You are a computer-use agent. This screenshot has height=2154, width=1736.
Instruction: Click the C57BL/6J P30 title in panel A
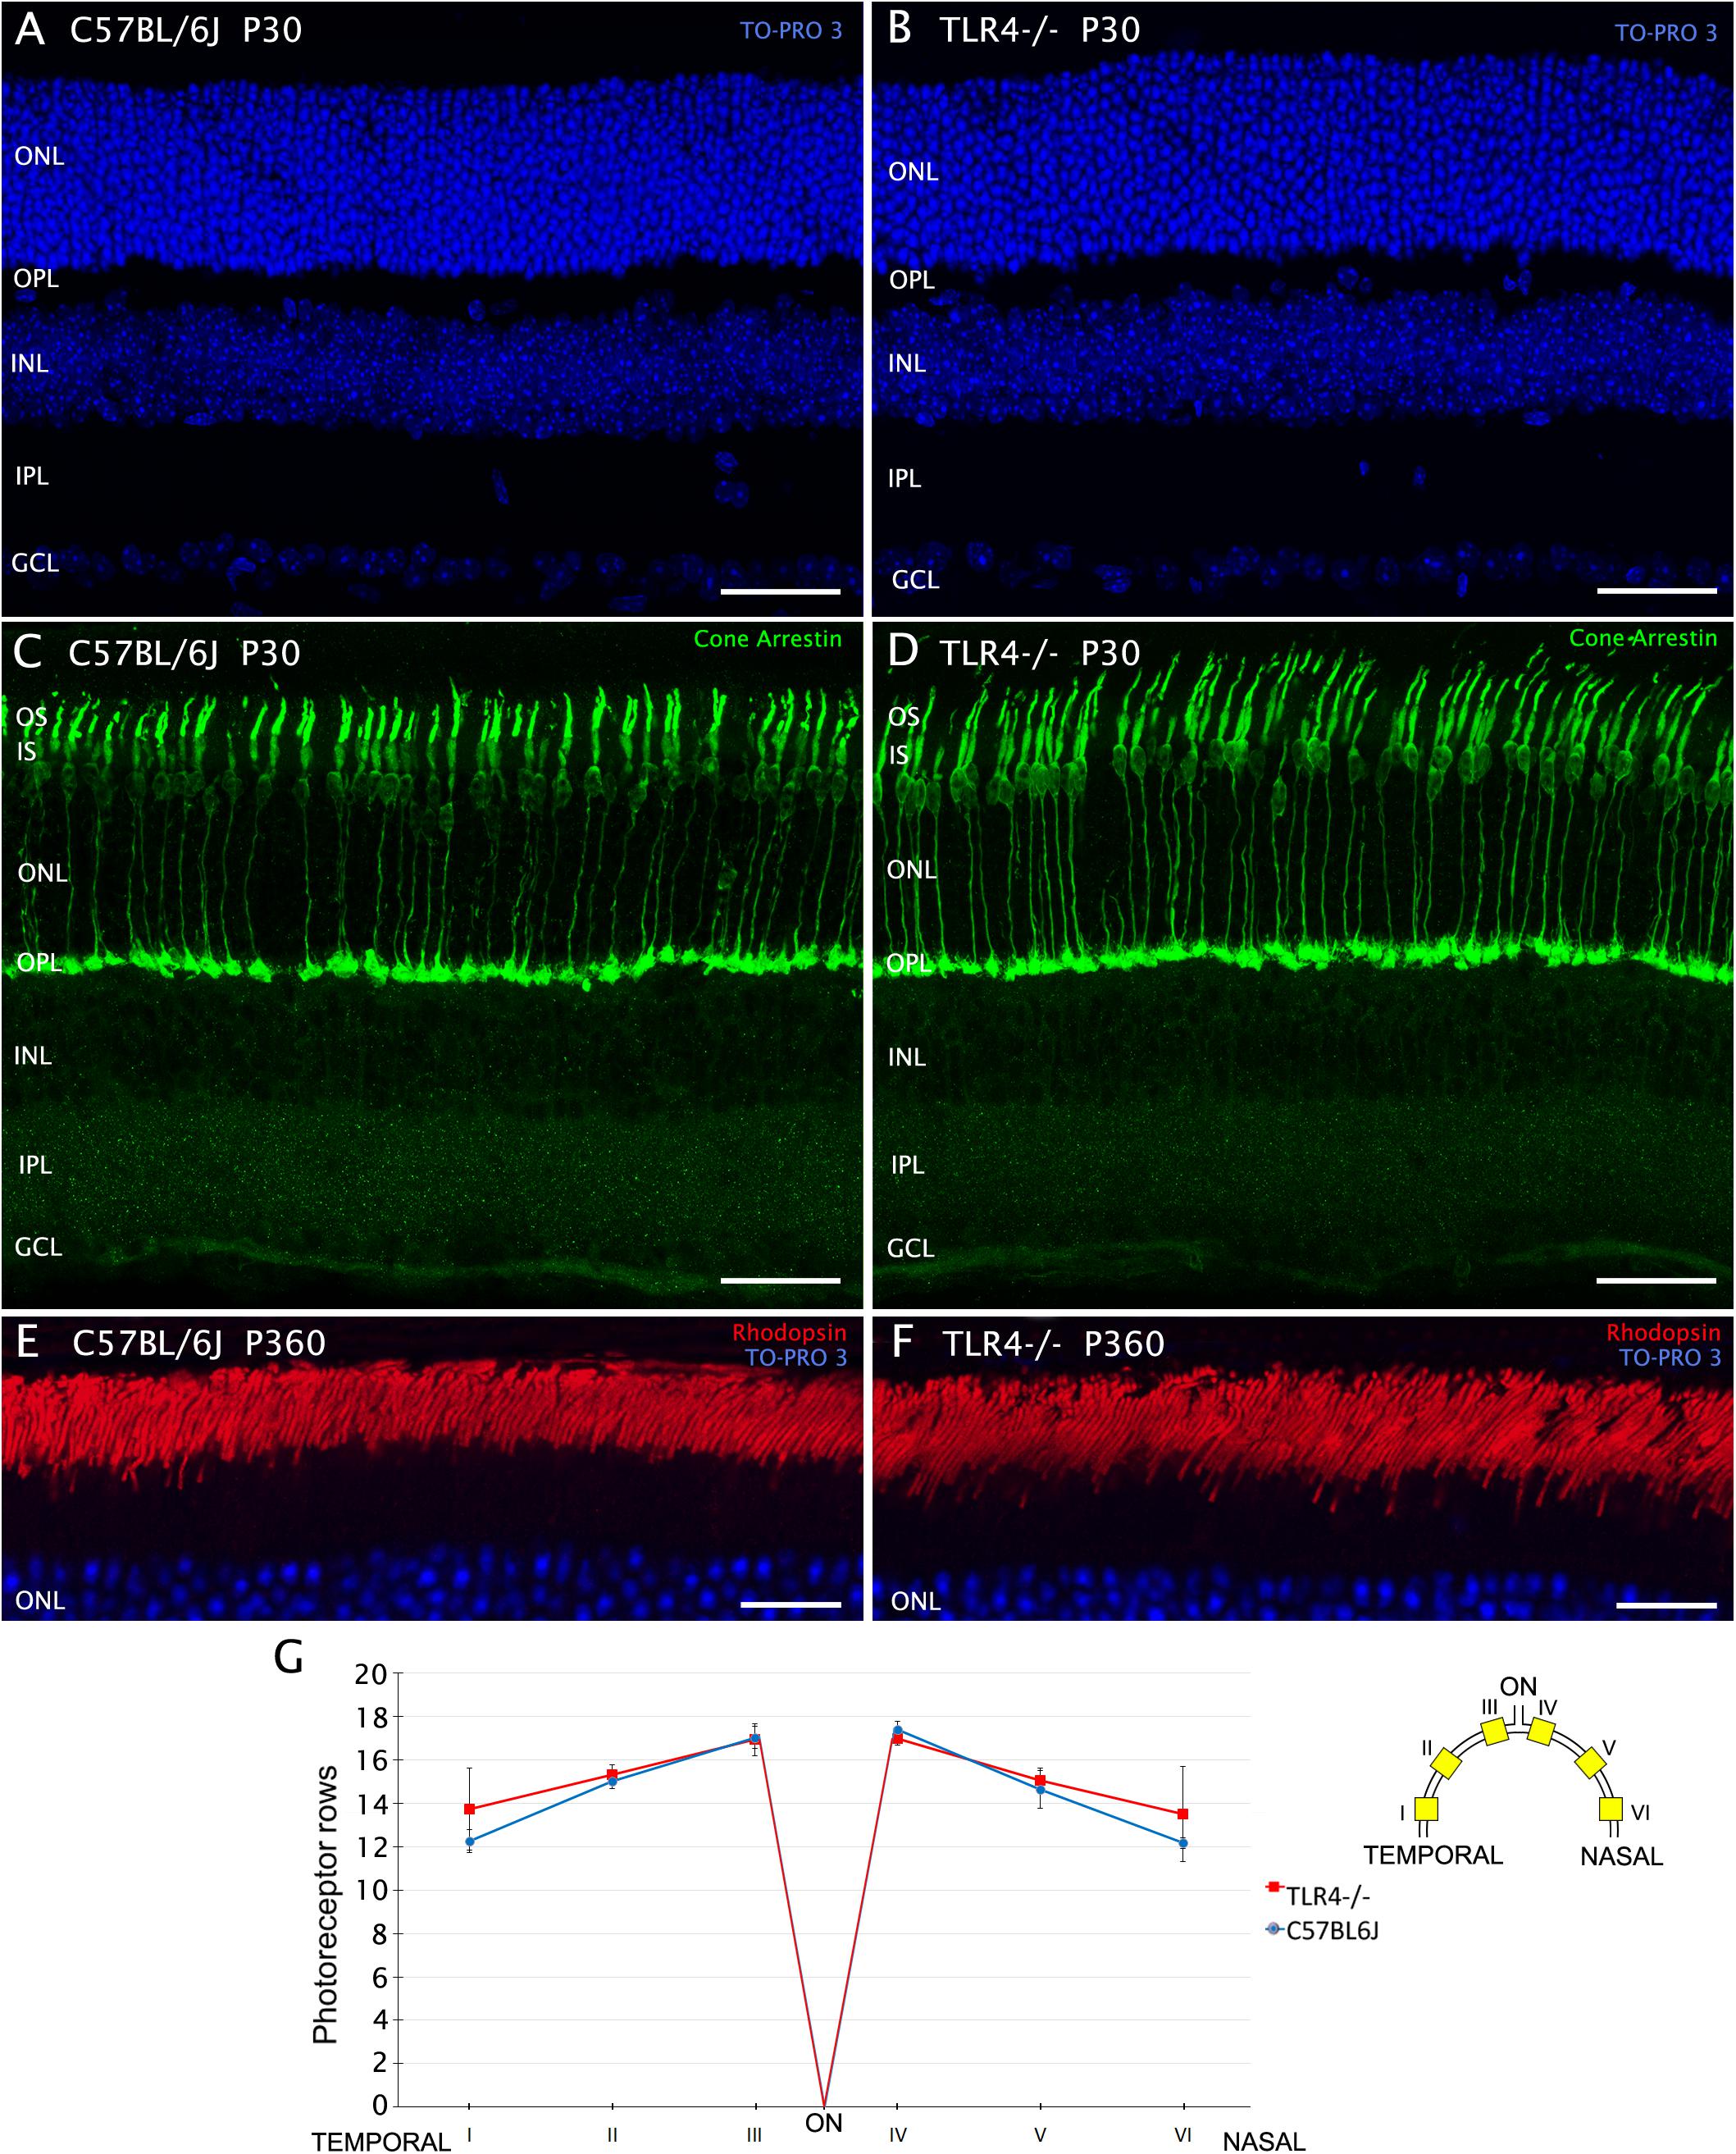coord(185,31)
